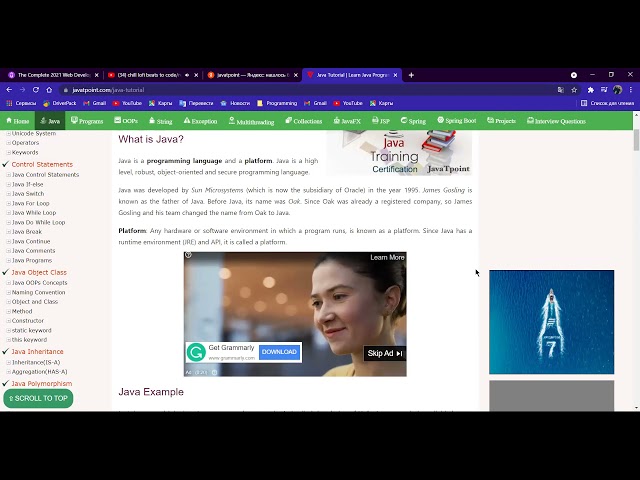The height and width of the screenshot is (480, 640).
Task: Open Spring in the nav bar
Action: pos(413,121)
